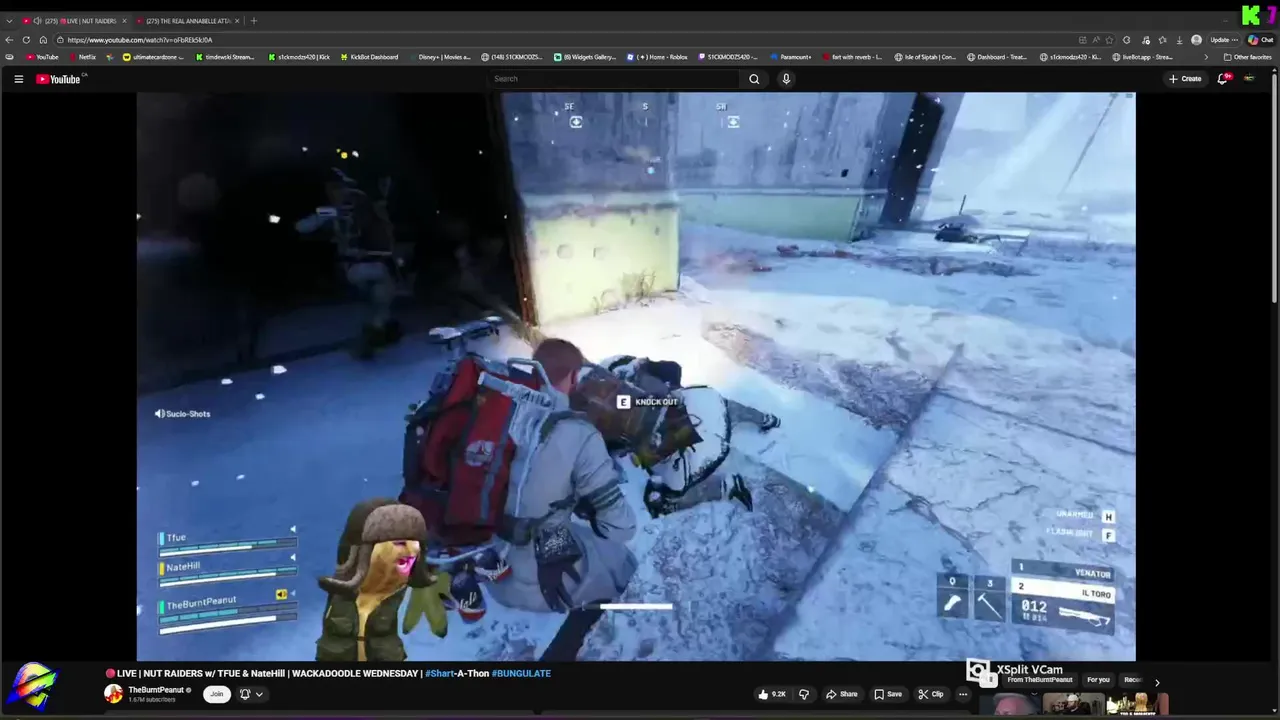Screen dimensions: 1280x720
Task: Open the Copilot Chat button
Action: pos(1260,40)
